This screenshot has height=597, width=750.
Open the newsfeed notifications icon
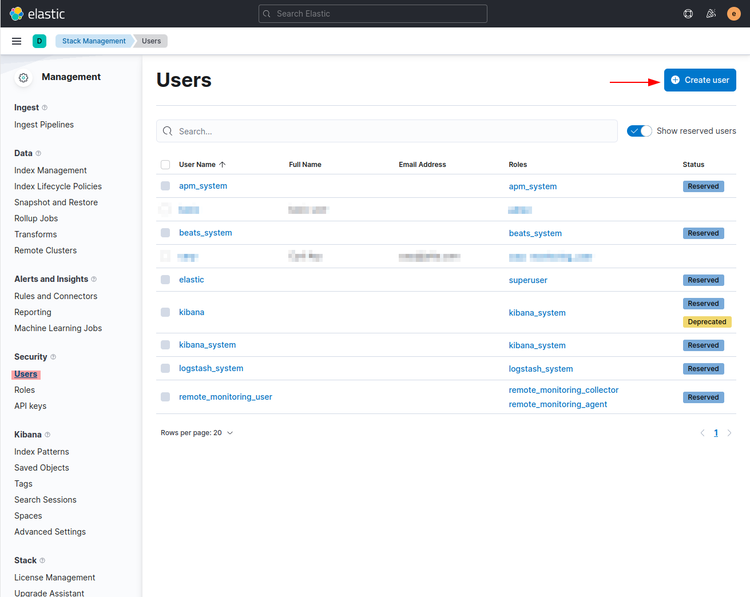(711, 14)
